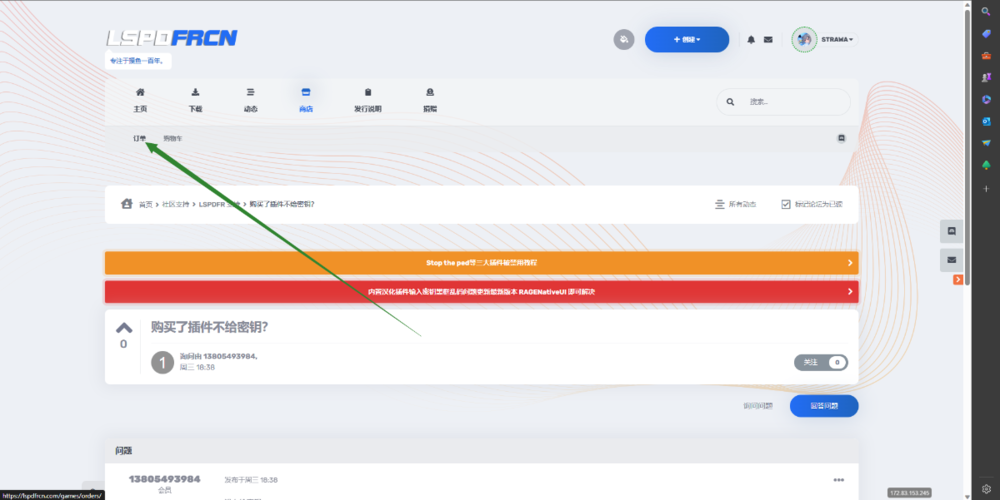Click the blue button below the question

(823, 406)
